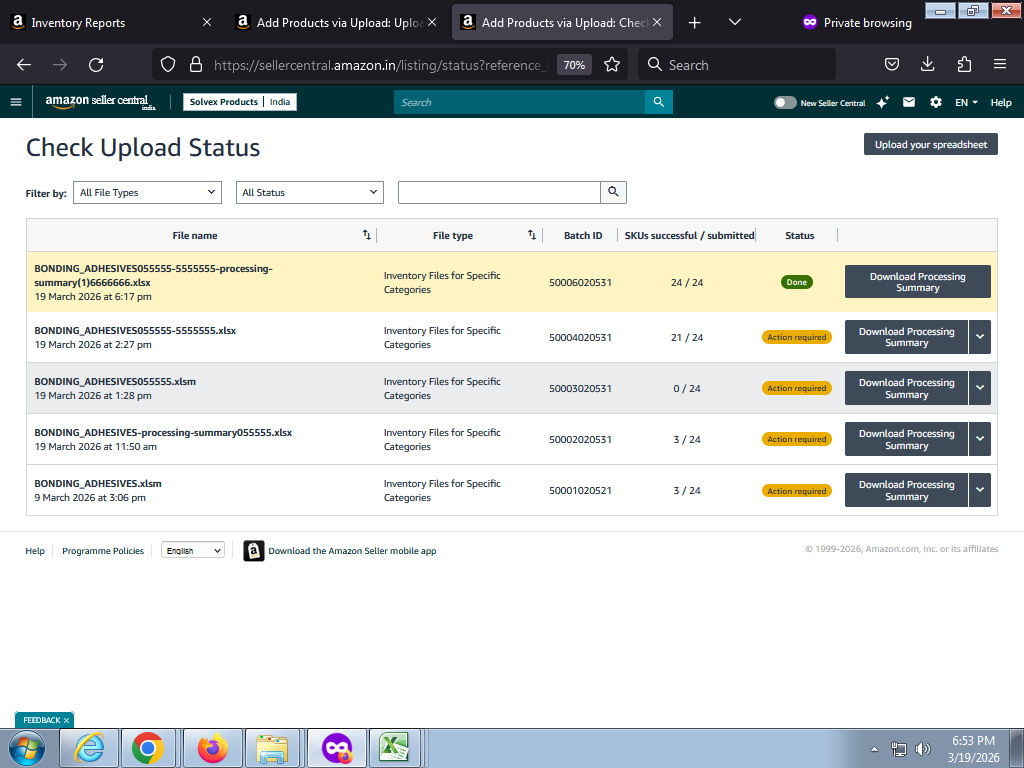Dismiss the FEEDBACK tab with x
This screenshot has width=1024, height=768.
(x=66, y=720)
